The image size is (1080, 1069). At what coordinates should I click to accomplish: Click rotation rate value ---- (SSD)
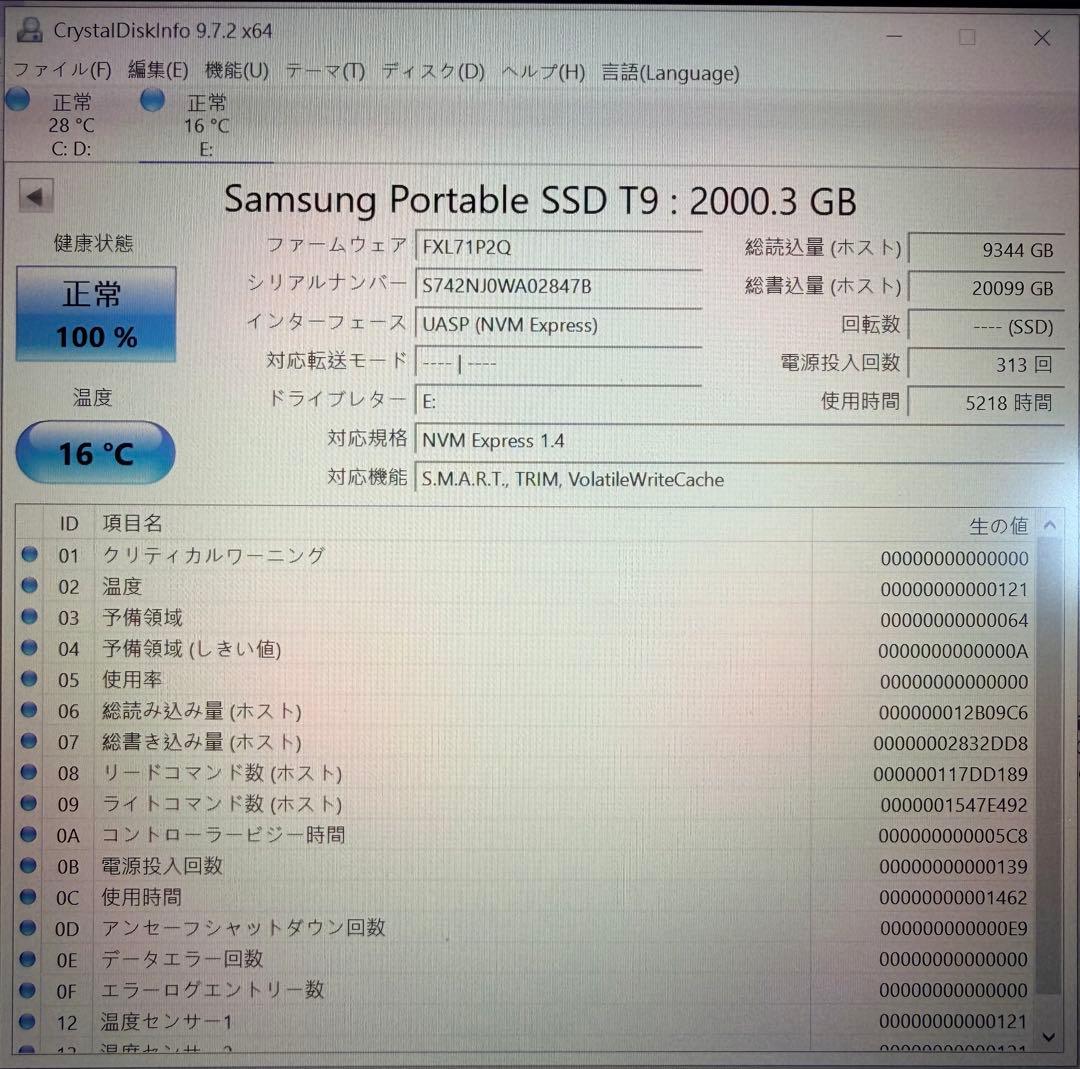pyautogui.click(x=986, y=326)
